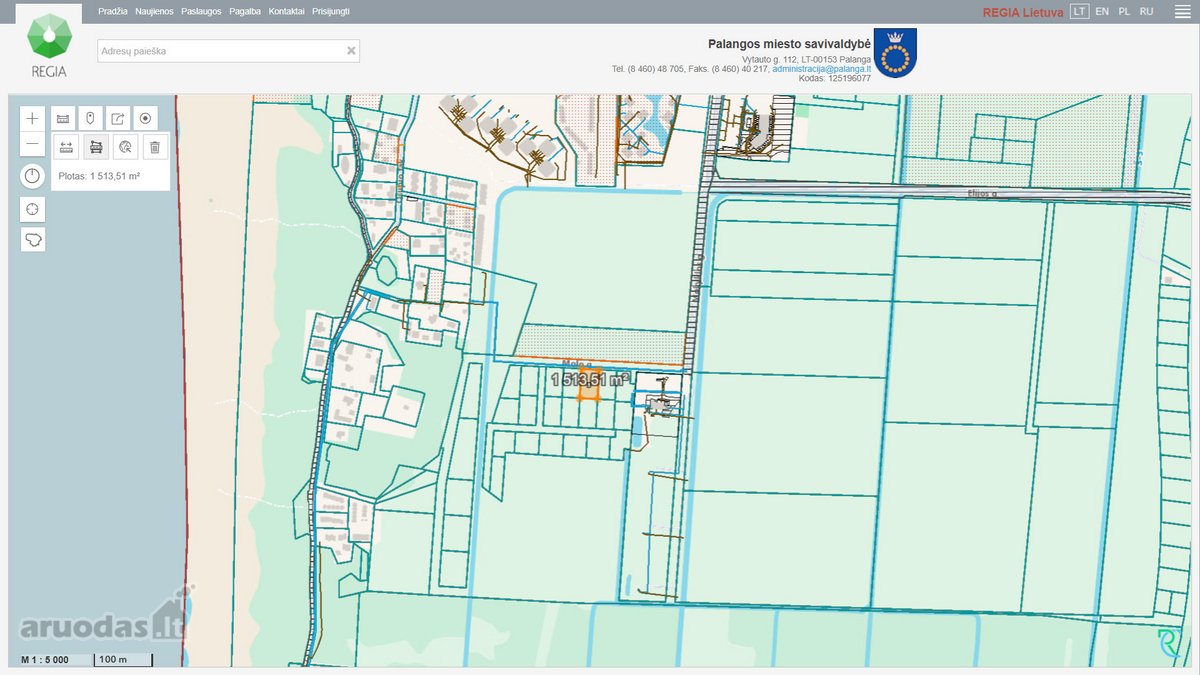Click the share/export map icon
Screen dimensions: 1200x675
(118, 118)
